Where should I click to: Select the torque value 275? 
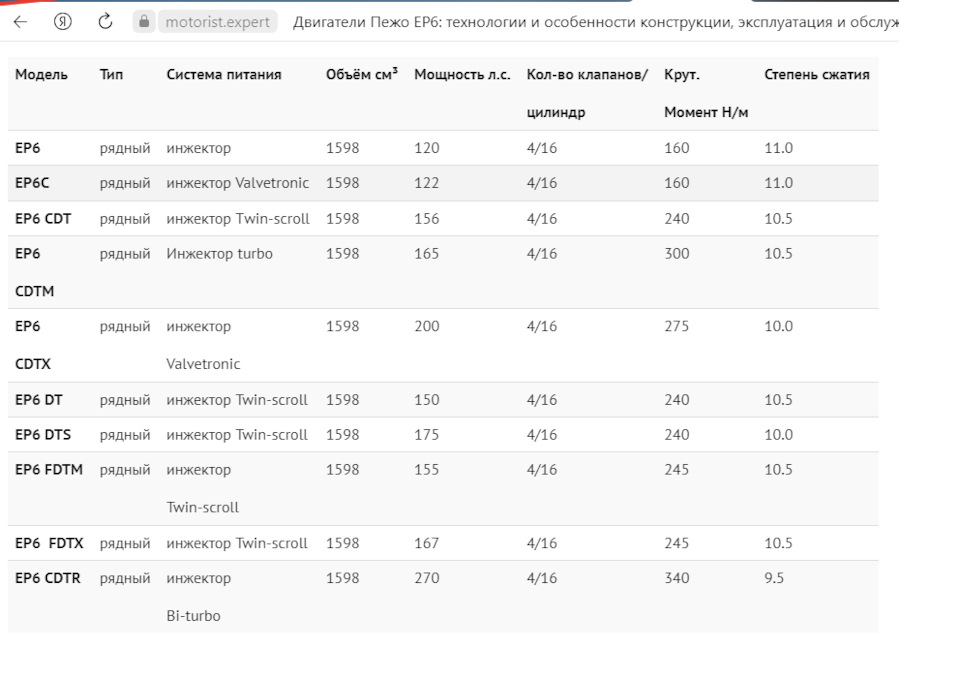click(x=677, y=326)
